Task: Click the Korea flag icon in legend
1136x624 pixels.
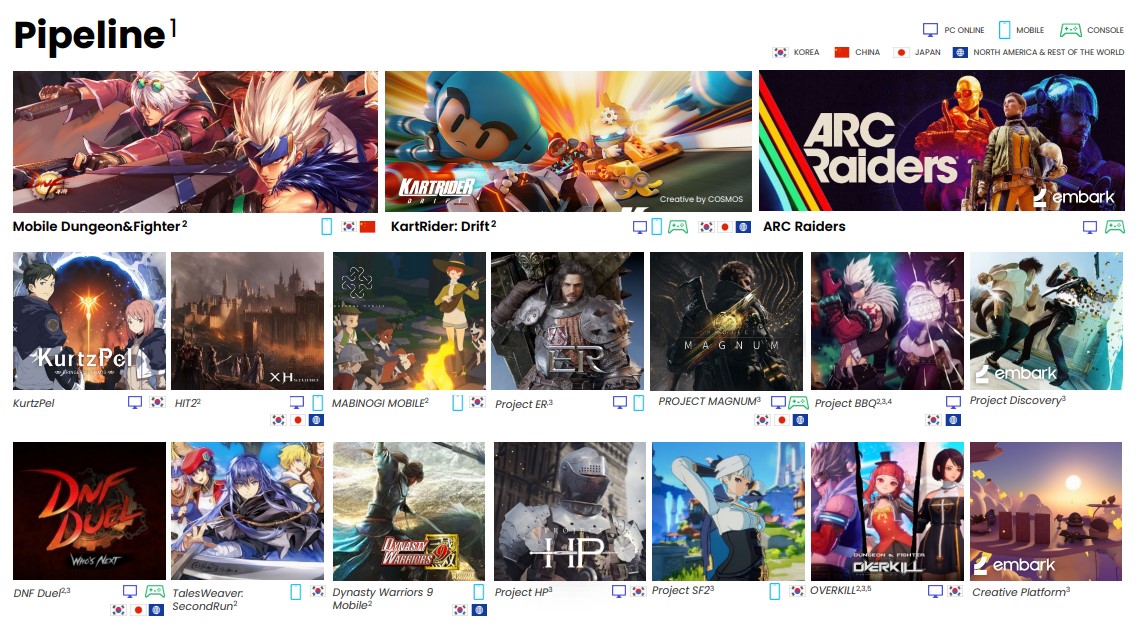Action: 780,52
